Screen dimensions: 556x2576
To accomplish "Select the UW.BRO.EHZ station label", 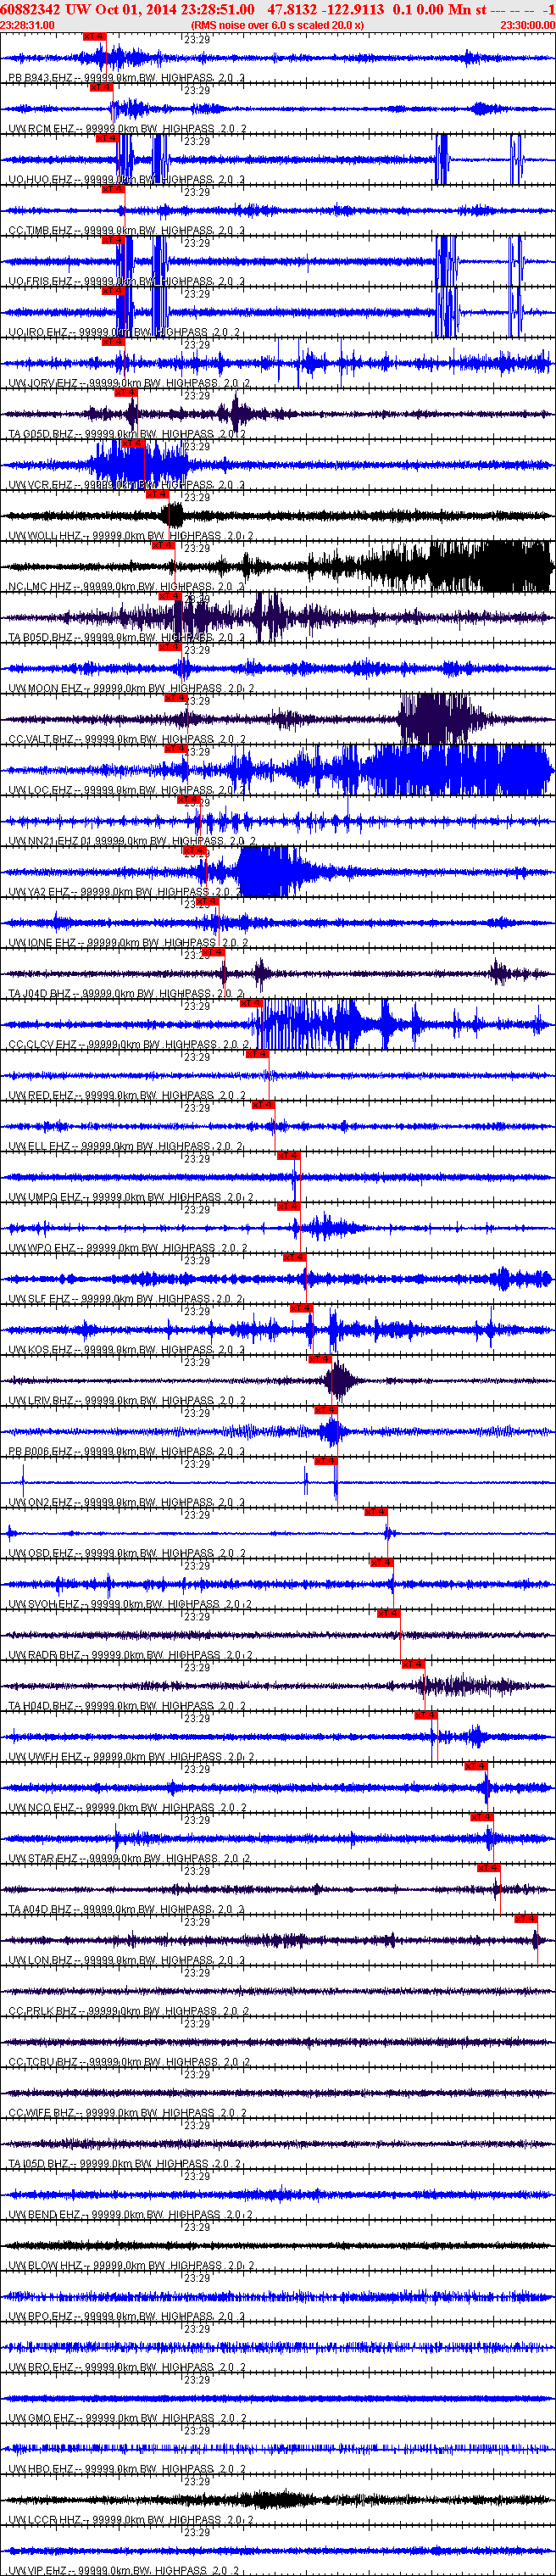I will click(126, 2368).
